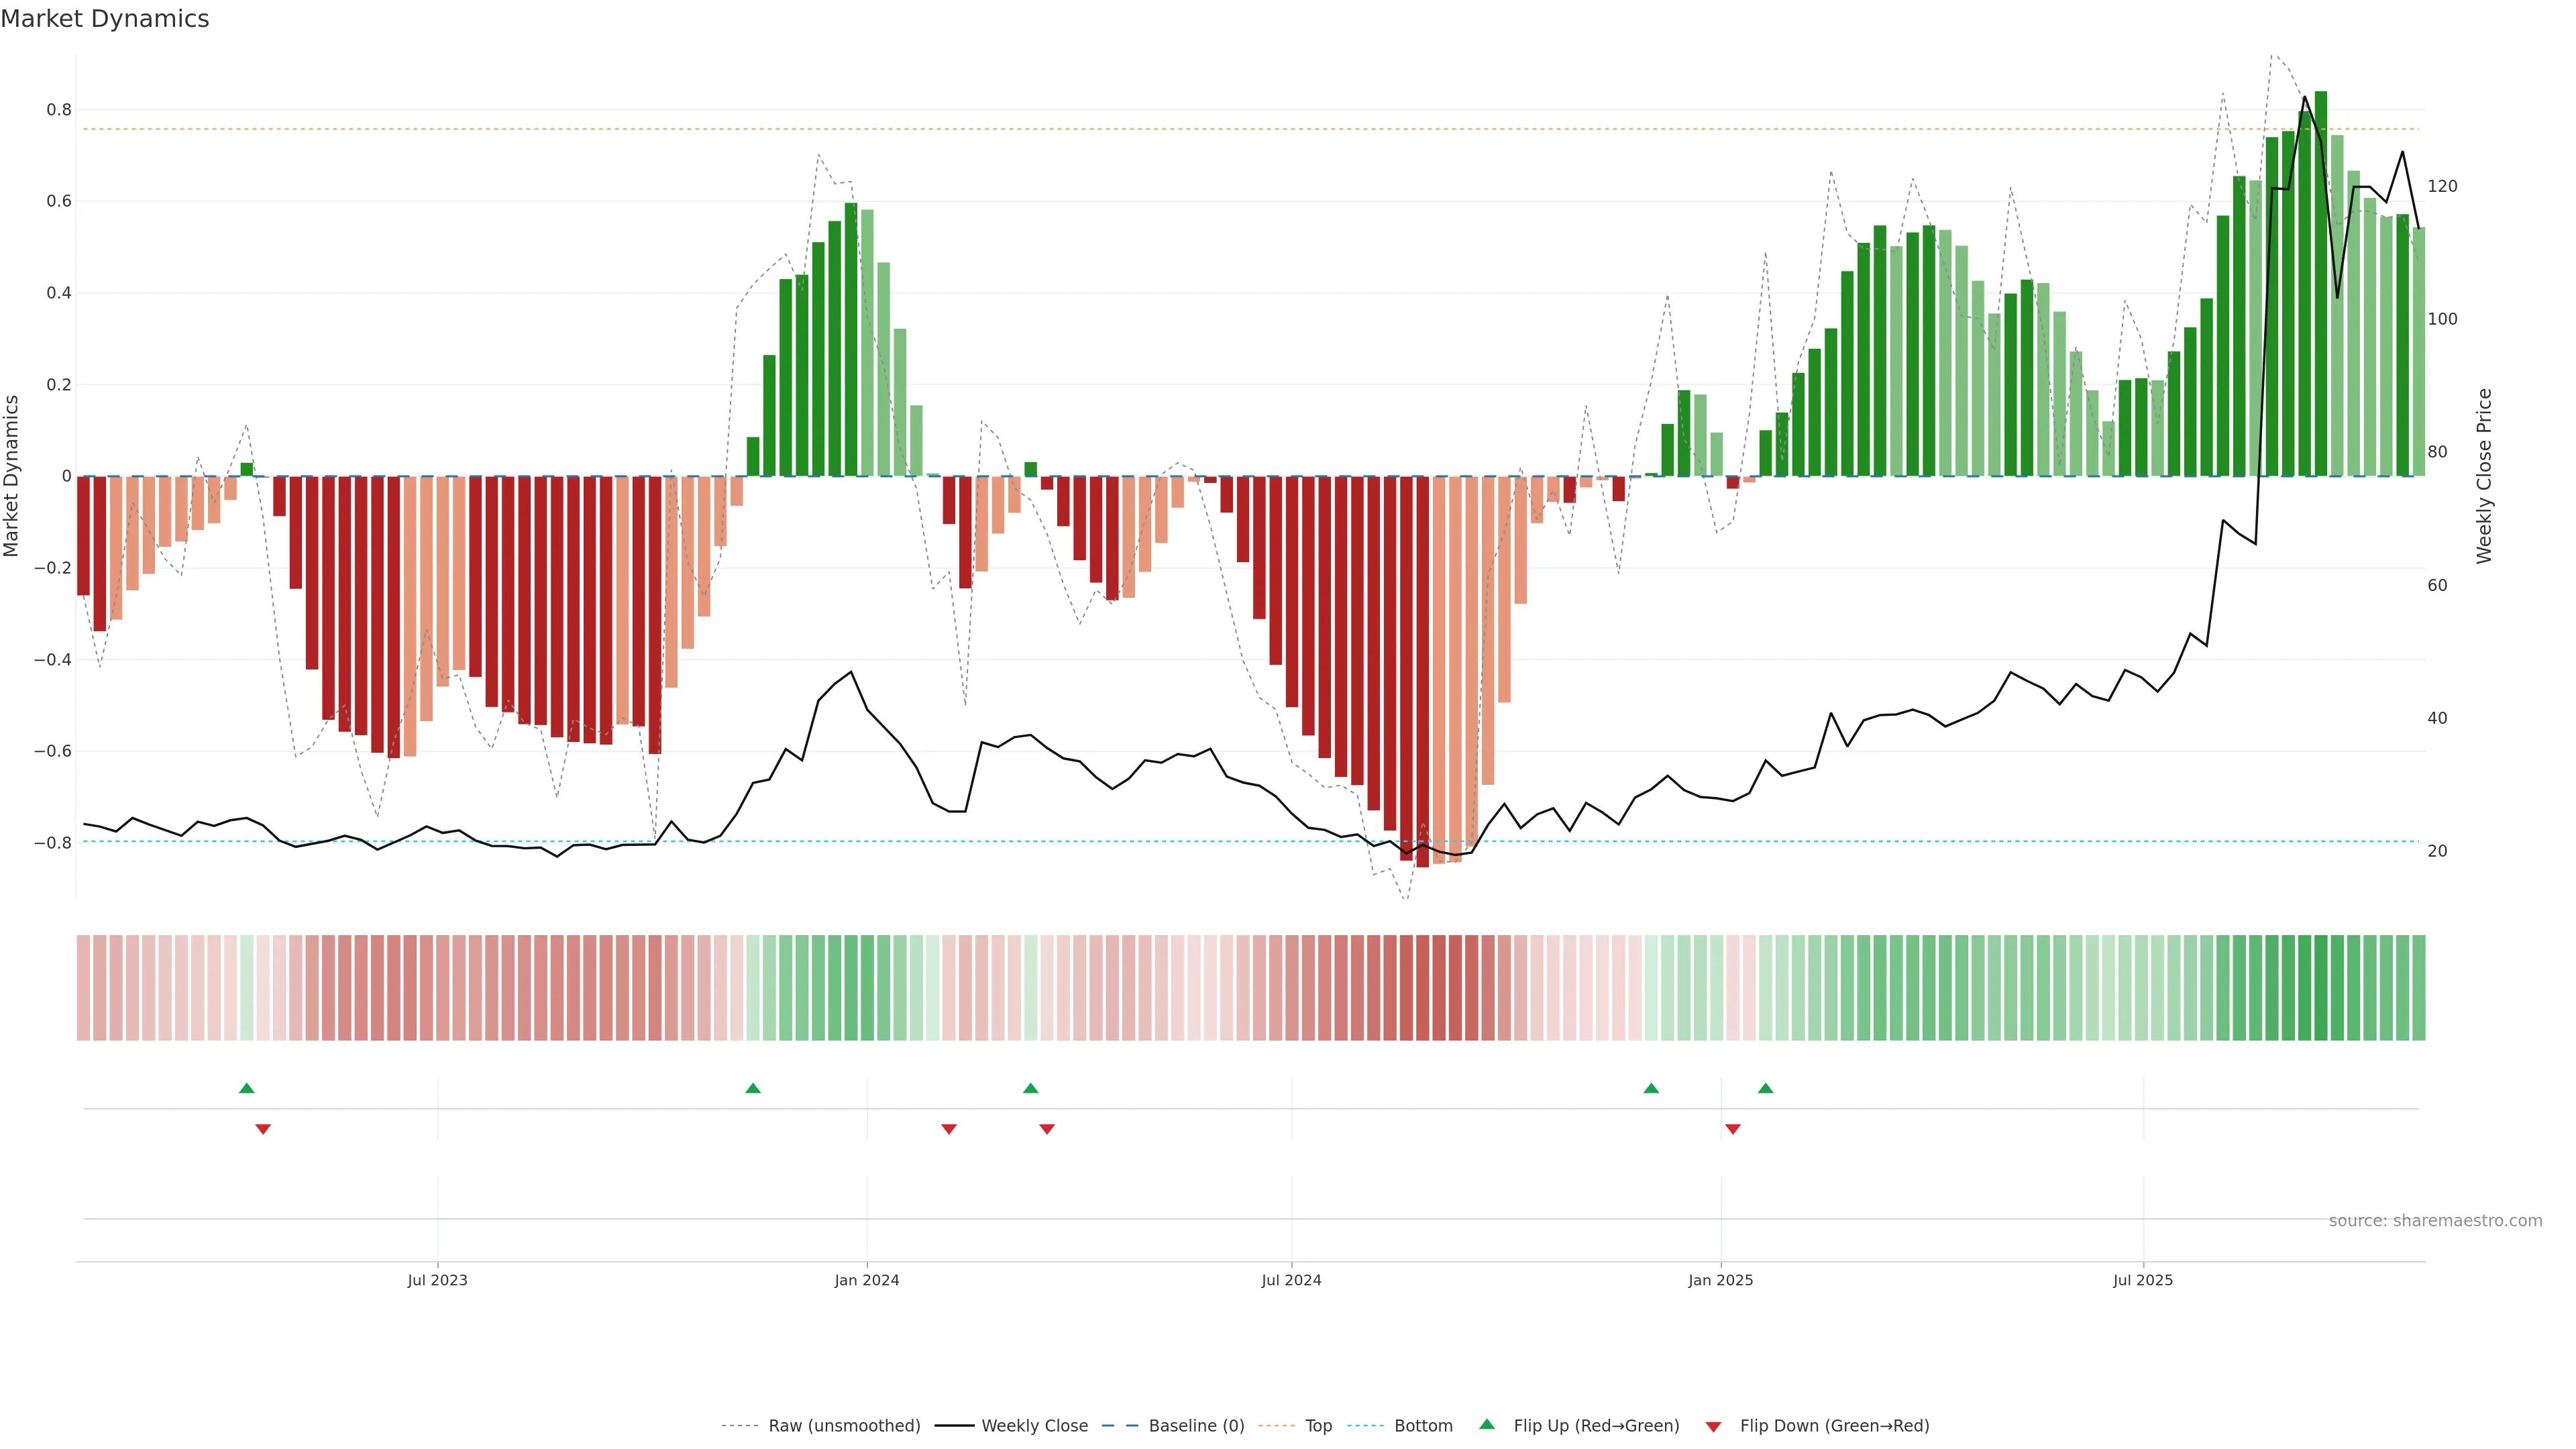Click the Flip Down legend triangle icon

tap(1713, 1427)
